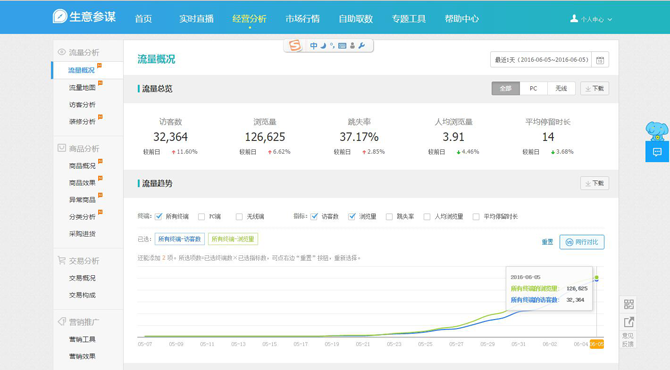Open 分类分析 in the sidebar
The height and width of the screenshot is (370, 670).
82,217
